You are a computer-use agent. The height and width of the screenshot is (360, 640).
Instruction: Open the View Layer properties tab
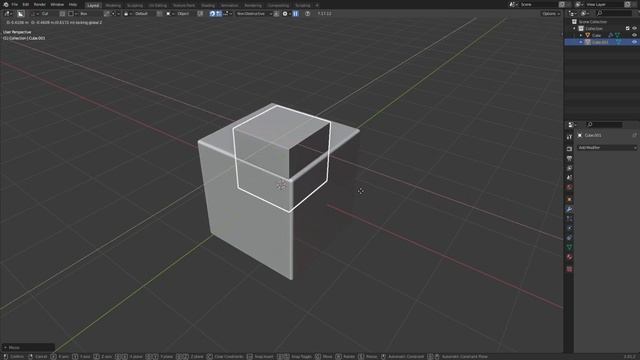click(569, 168)
